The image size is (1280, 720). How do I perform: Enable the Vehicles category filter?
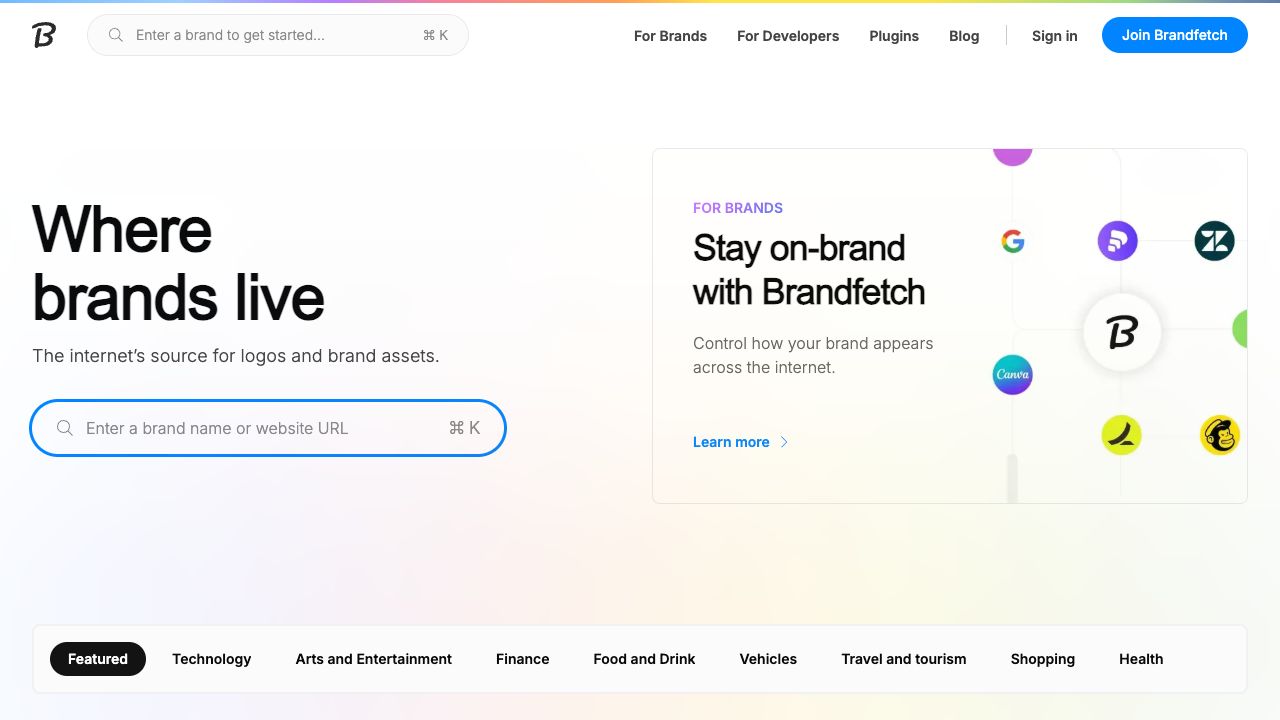(x=768, y=659)
